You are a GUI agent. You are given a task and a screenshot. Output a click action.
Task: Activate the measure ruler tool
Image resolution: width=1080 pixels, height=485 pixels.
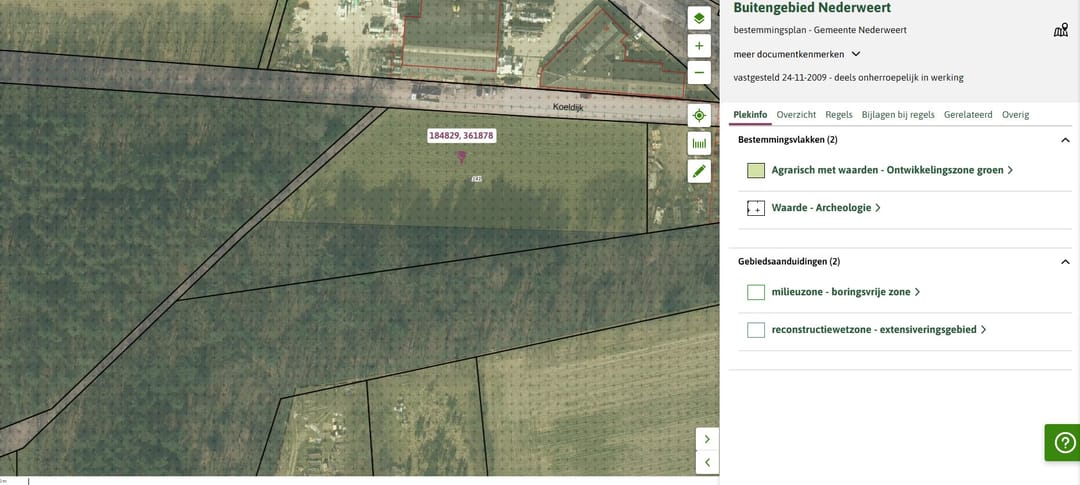(699, 144)
